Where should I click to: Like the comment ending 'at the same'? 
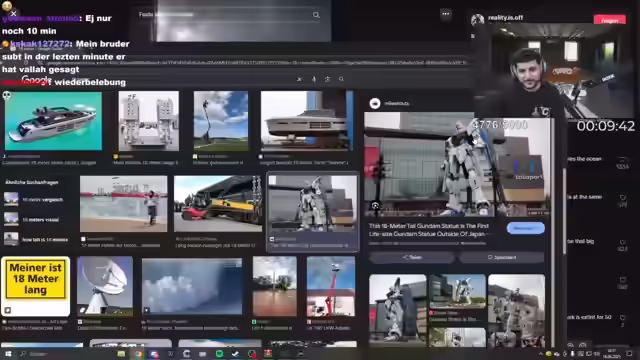(x=623, y=198)
